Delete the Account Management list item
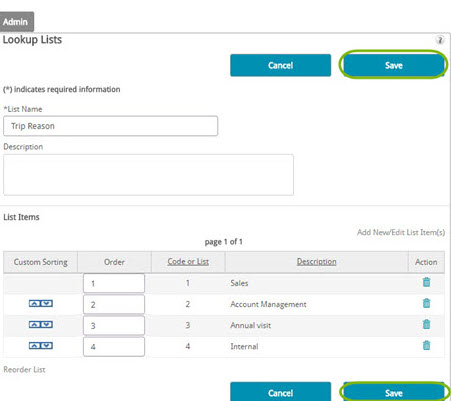Viewport: 451px width, 401px height. point(426,303)
